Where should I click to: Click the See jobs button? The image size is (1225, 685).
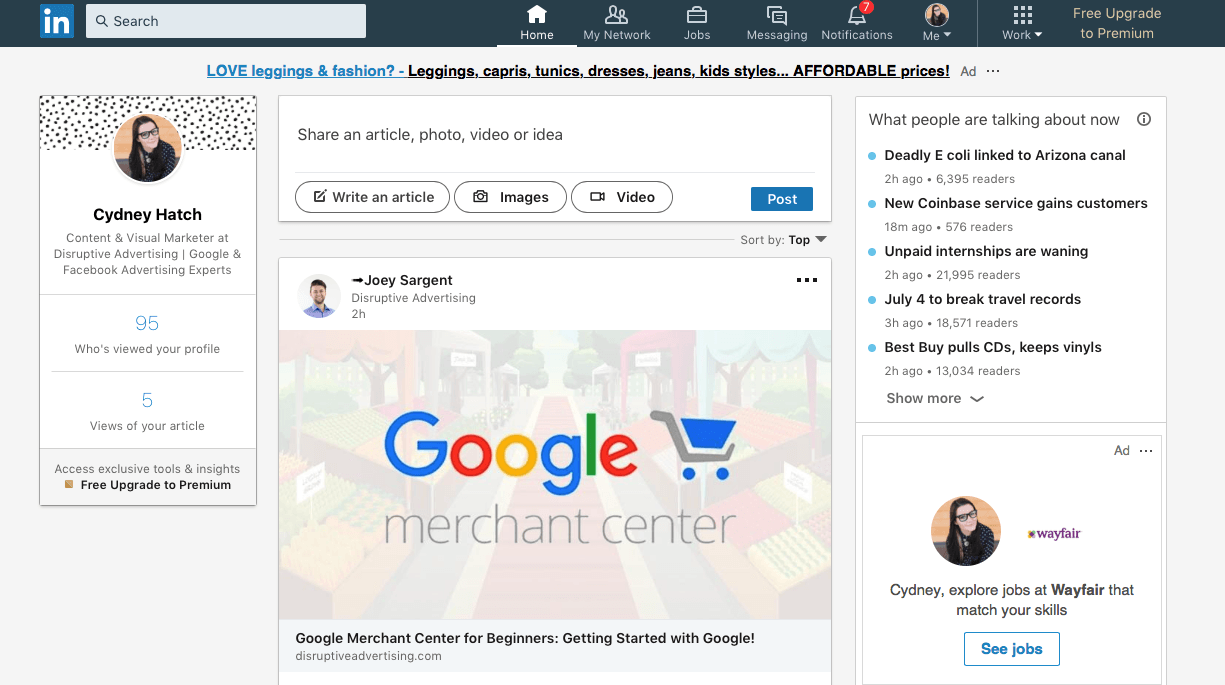pos(1012,649)
